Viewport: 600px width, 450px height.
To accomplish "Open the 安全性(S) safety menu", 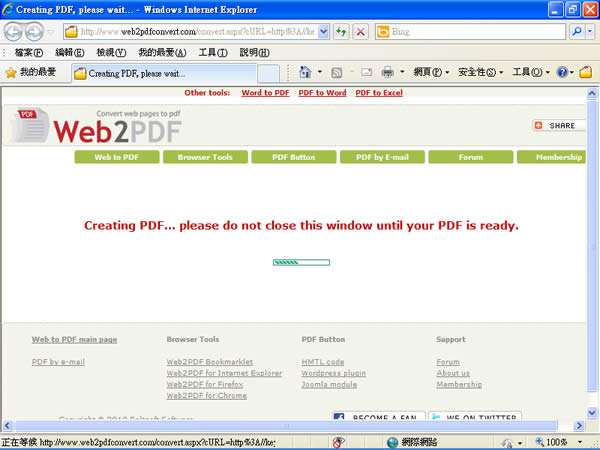I will click(481, 72).
